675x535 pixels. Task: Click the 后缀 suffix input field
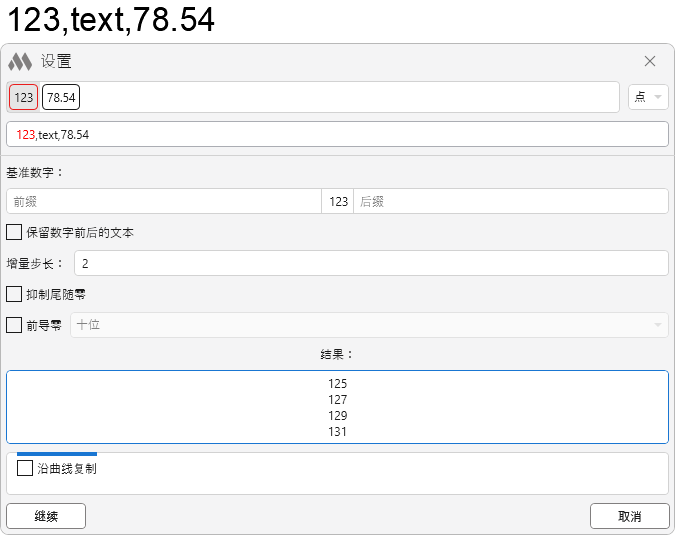[x=510, y=201]
